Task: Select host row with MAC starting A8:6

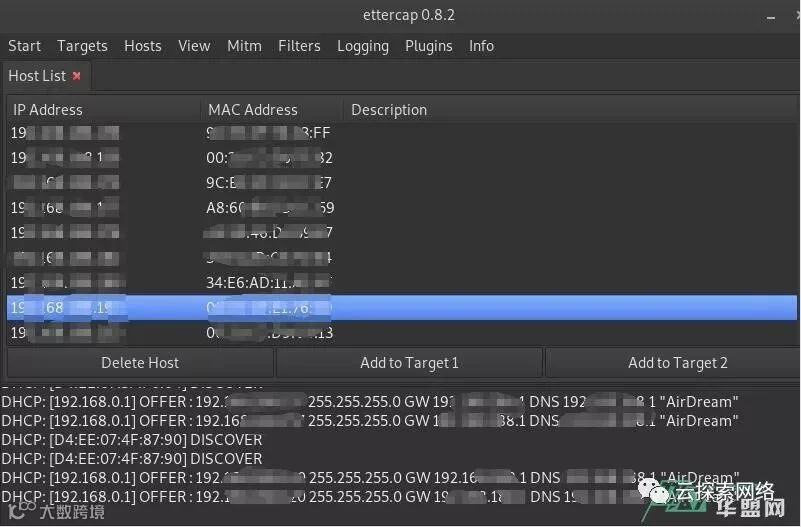Action: 402,208
